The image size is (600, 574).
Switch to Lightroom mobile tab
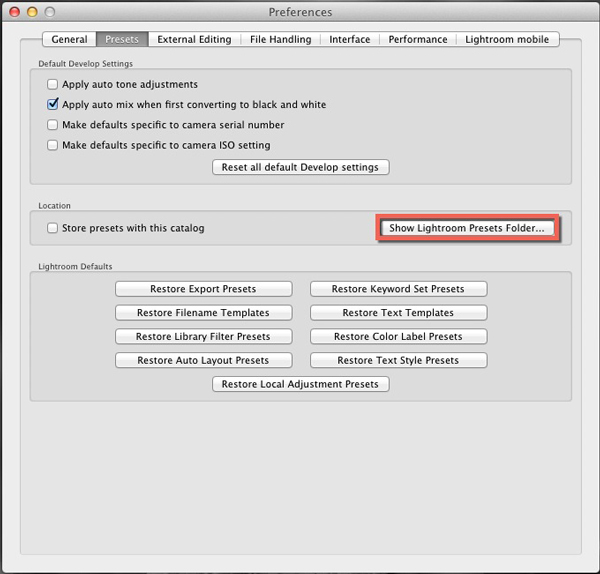pos(509,40)
